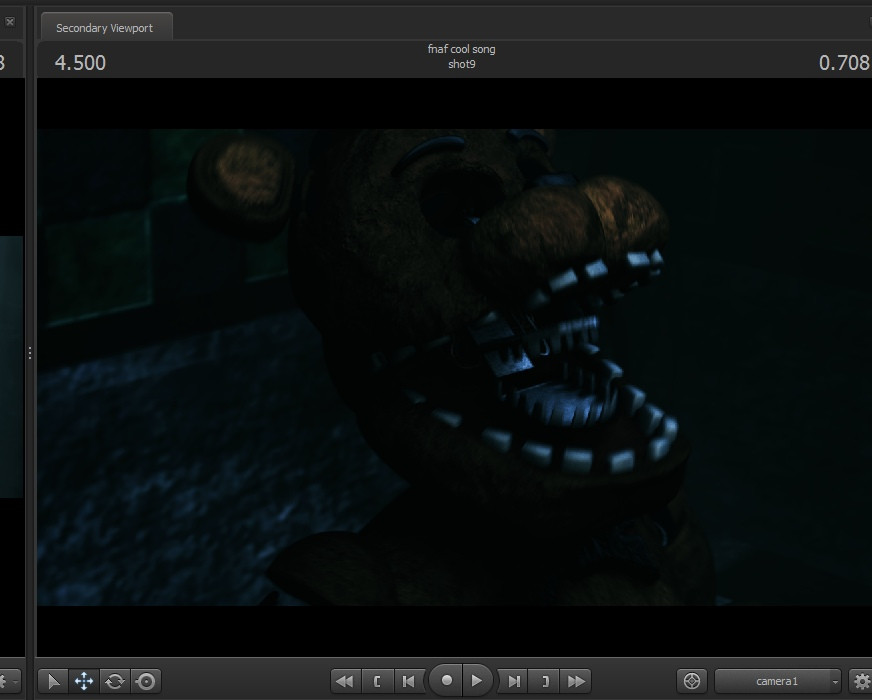Skip forward with the double-arrow fast-forward button
The image size is (872, 700).
pyautogui.click(x=576, y=681)
